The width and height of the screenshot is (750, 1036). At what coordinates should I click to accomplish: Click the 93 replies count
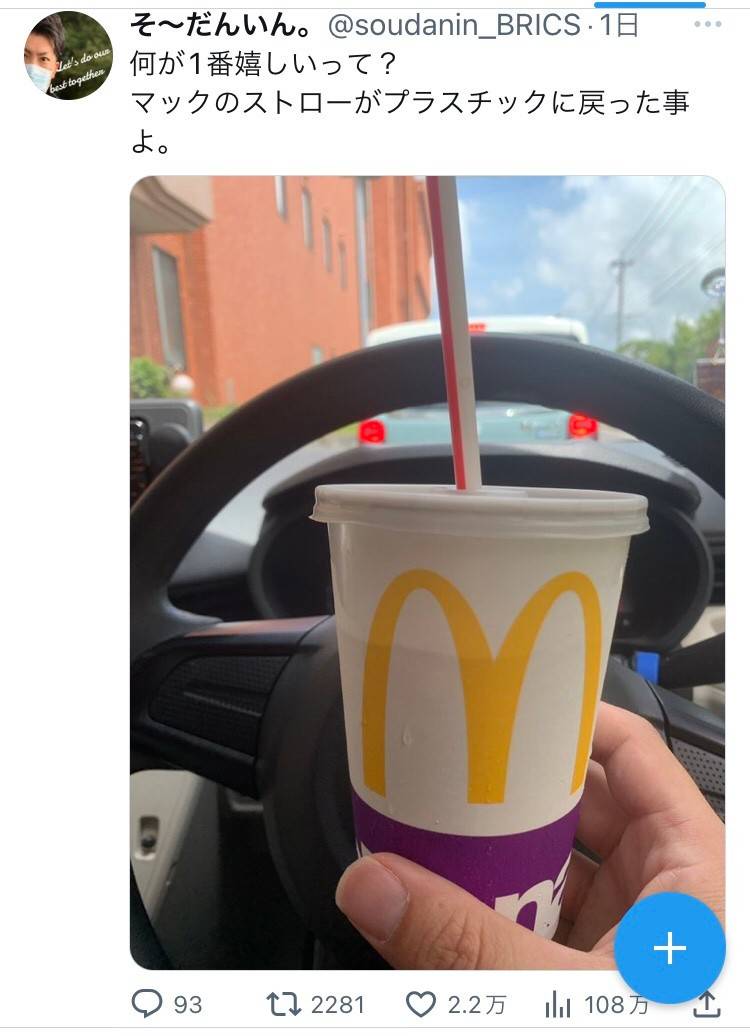188,1005
